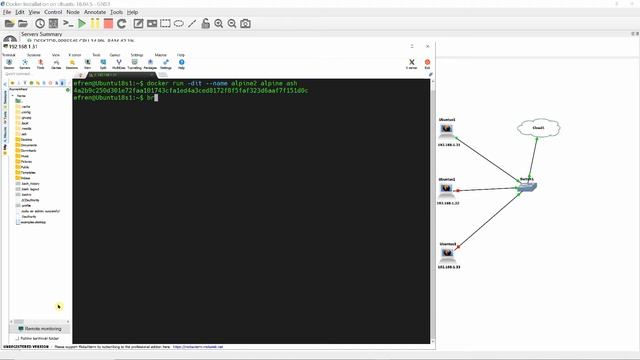Viewport: 640px width, 360px height.
Task: Open the mobaxterm.mobatek.net support link
Action: click(198, 347)
